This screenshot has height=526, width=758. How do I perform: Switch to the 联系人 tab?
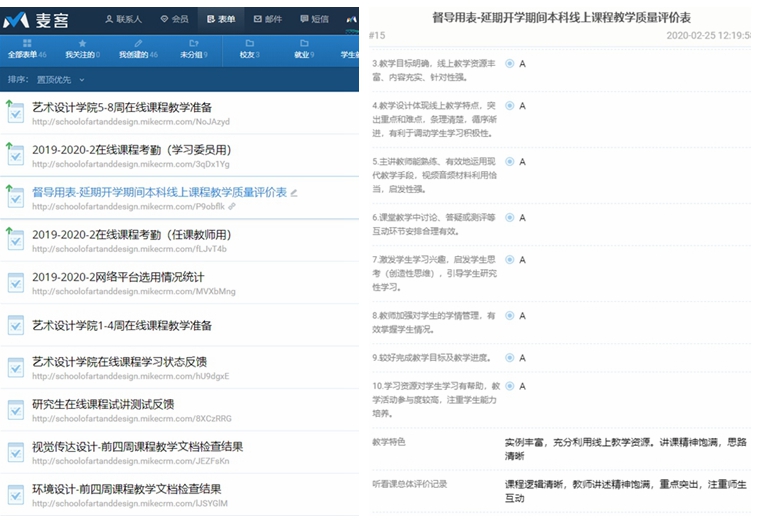pos(123,19)
